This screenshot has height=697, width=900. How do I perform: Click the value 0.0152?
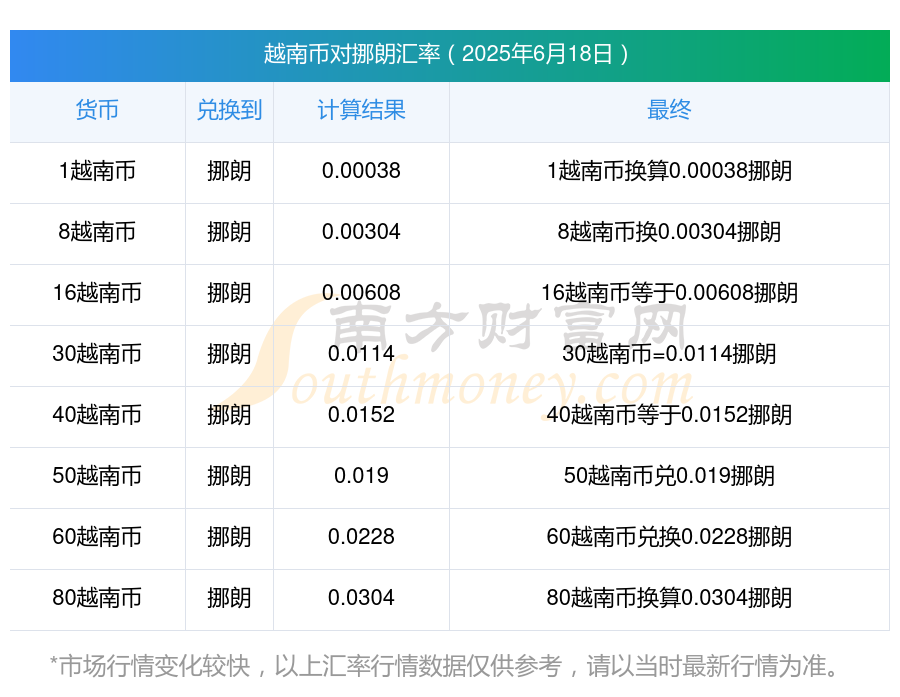pos(361,415)
